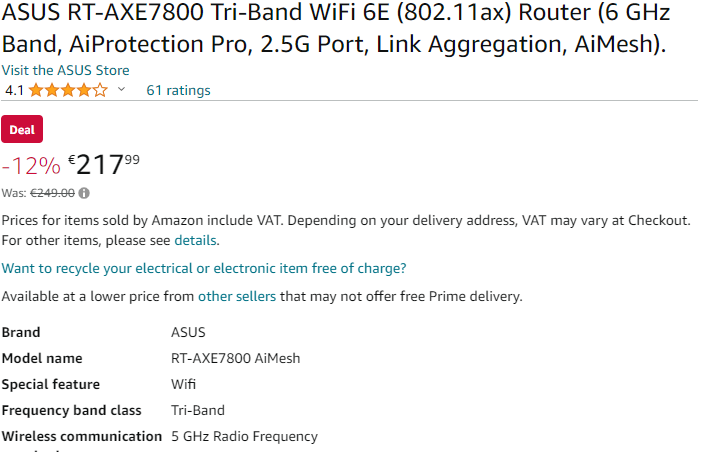Click the Frequency band class value Tri-Band
720x452 pixels.
[x=198, y=410]
